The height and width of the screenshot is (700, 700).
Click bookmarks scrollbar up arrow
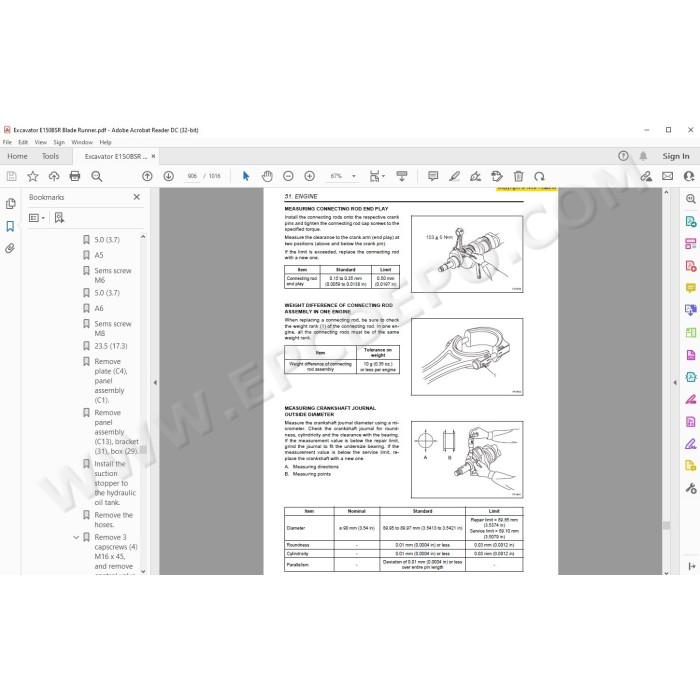[x=143, y=237]
